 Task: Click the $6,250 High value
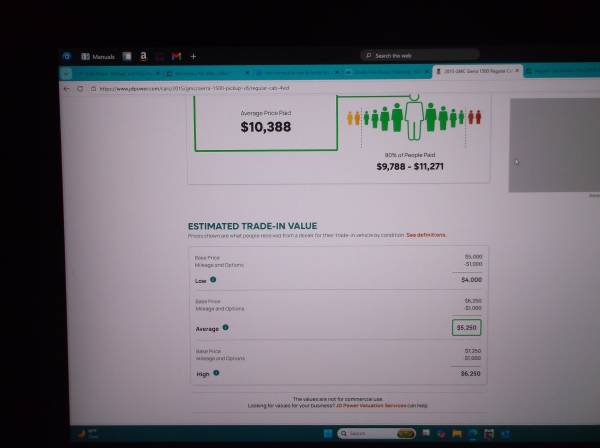(470, 373)
